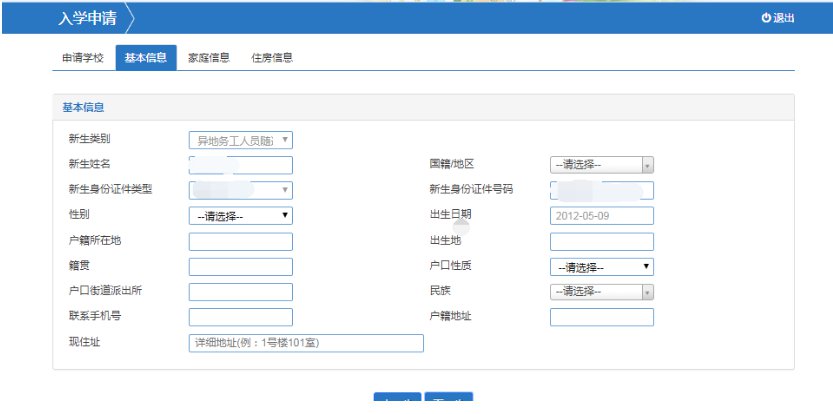
Task: Open the 性别 dropdown
Action: point(240,215)
